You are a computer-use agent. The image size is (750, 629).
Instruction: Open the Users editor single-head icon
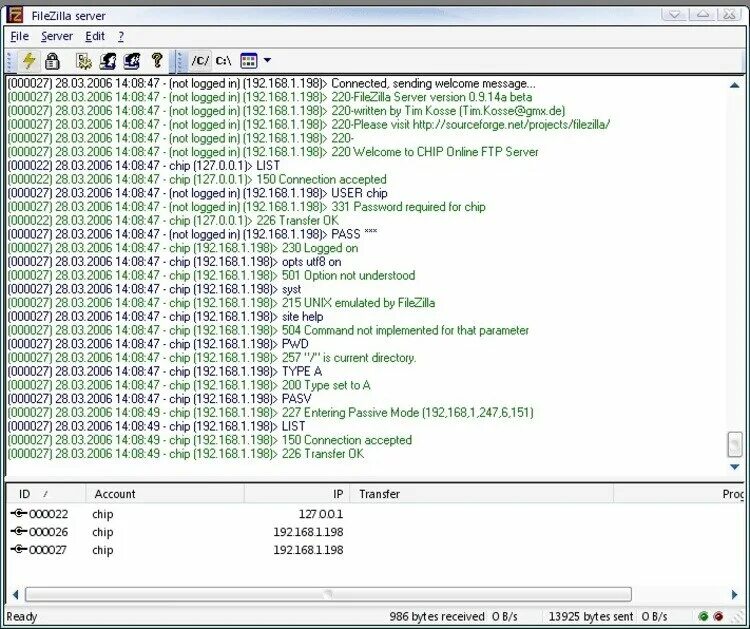[108, 61]
